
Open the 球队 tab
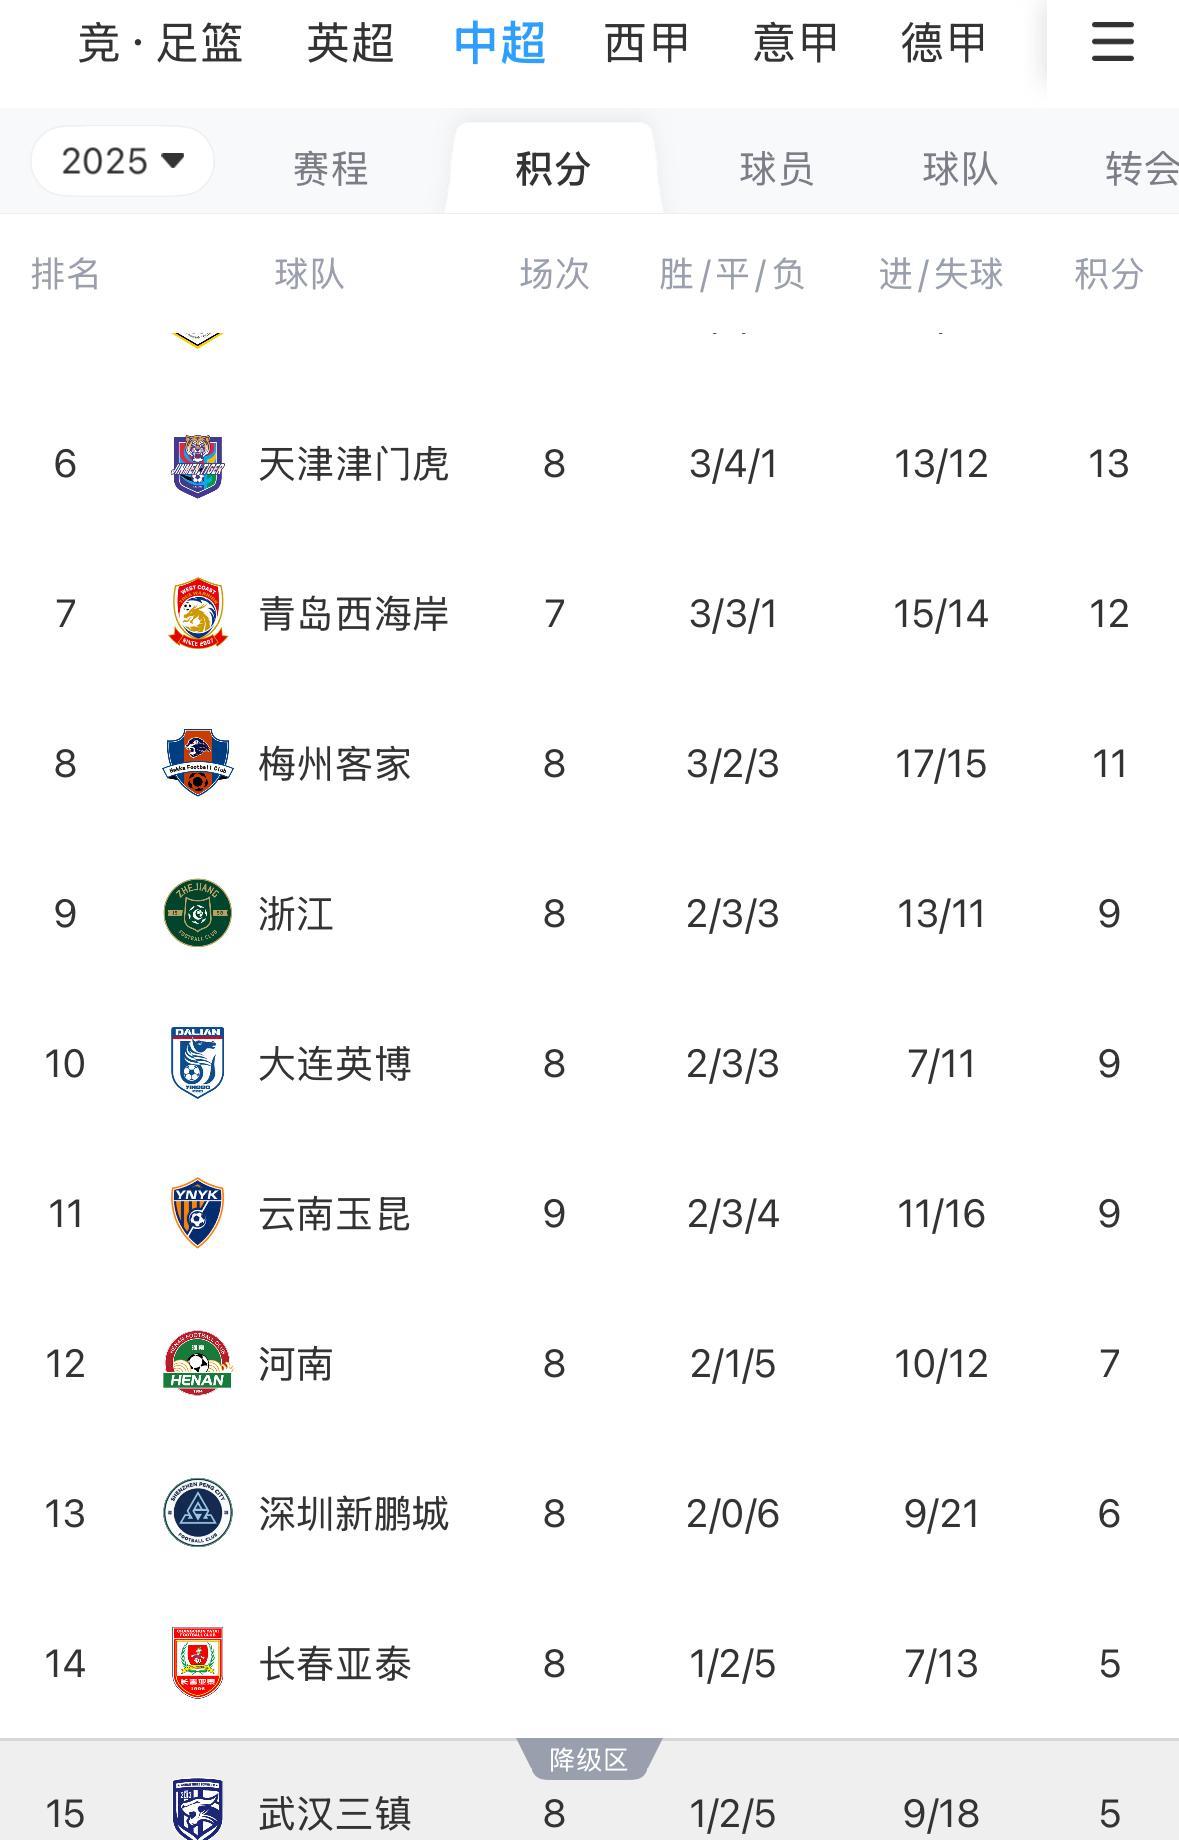[960, 168]
